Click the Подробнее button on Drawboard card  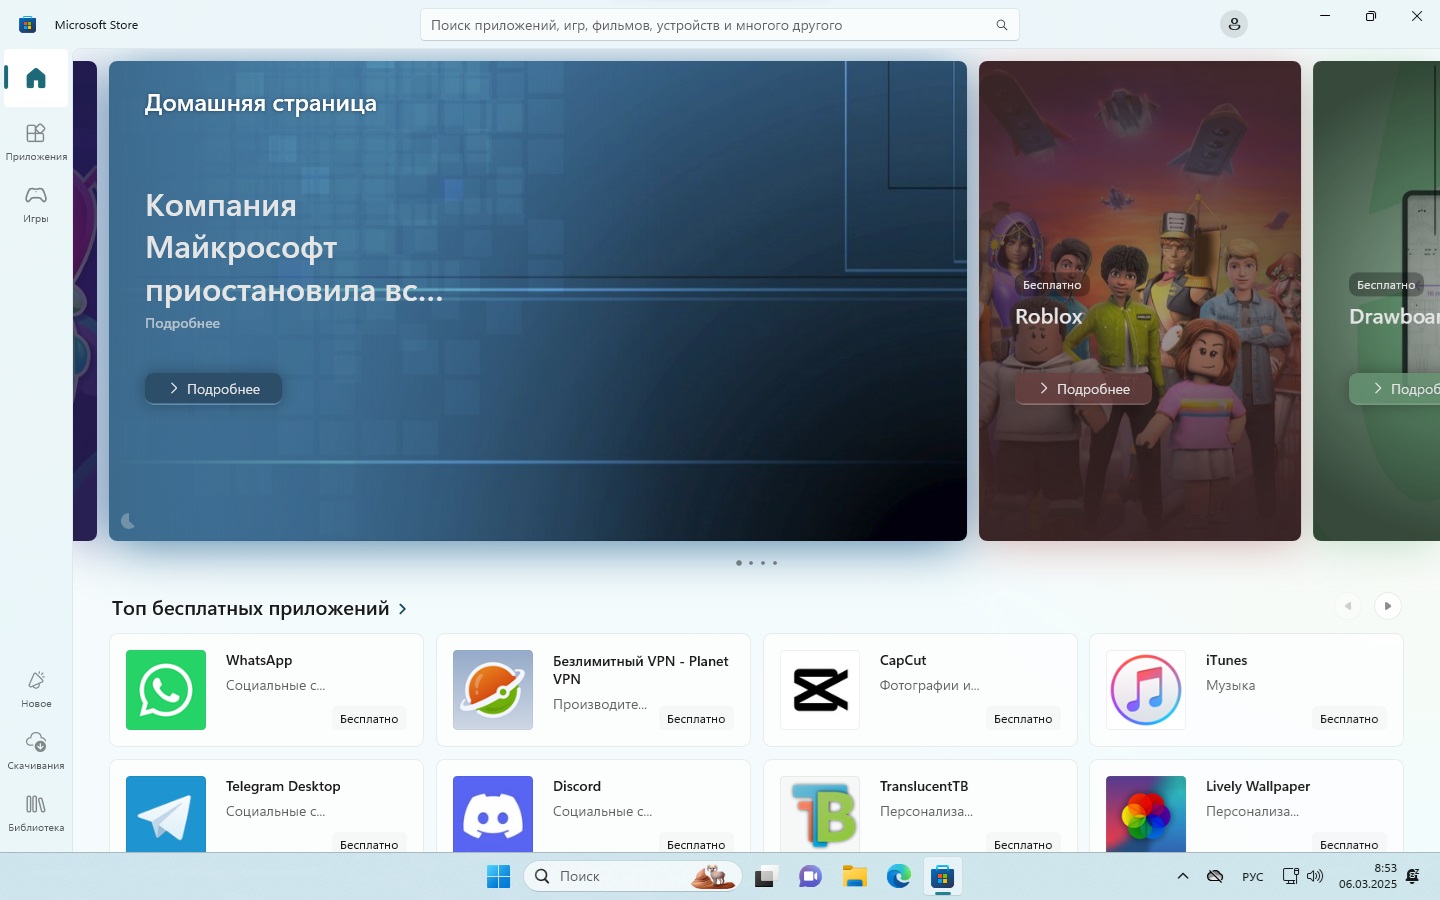1395,388
